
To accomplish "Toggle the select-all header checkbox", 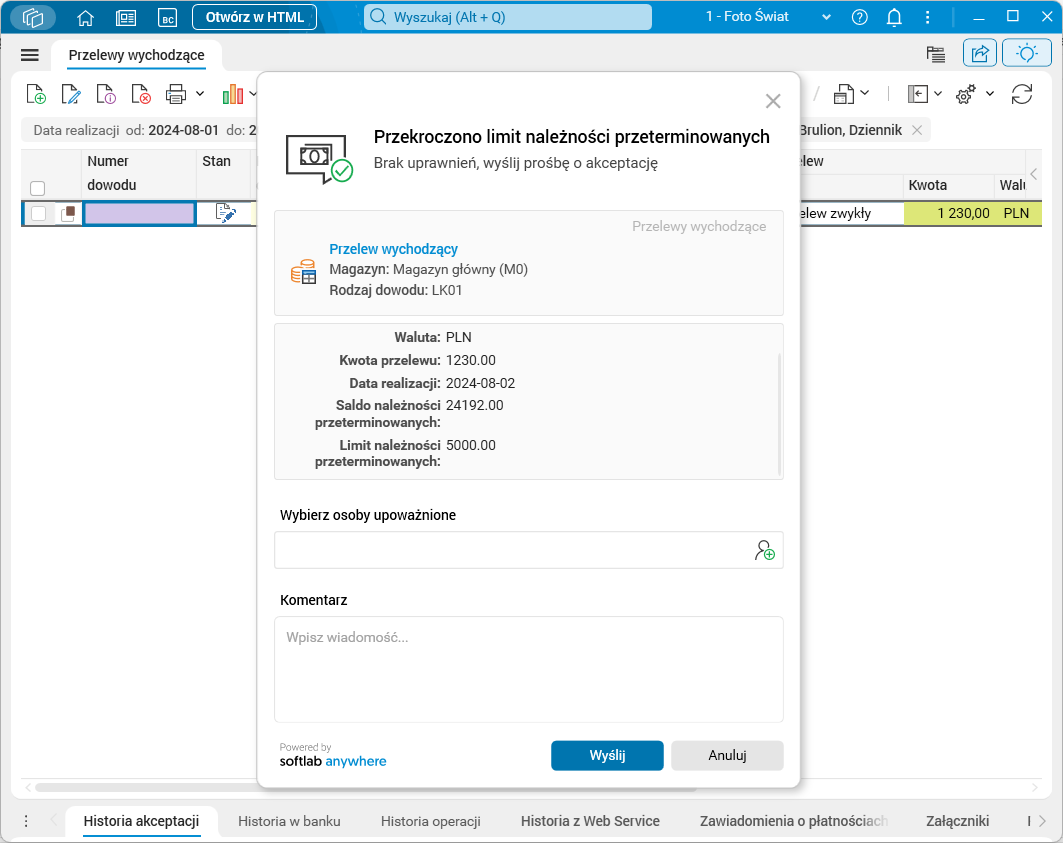I will coord(38,188).
